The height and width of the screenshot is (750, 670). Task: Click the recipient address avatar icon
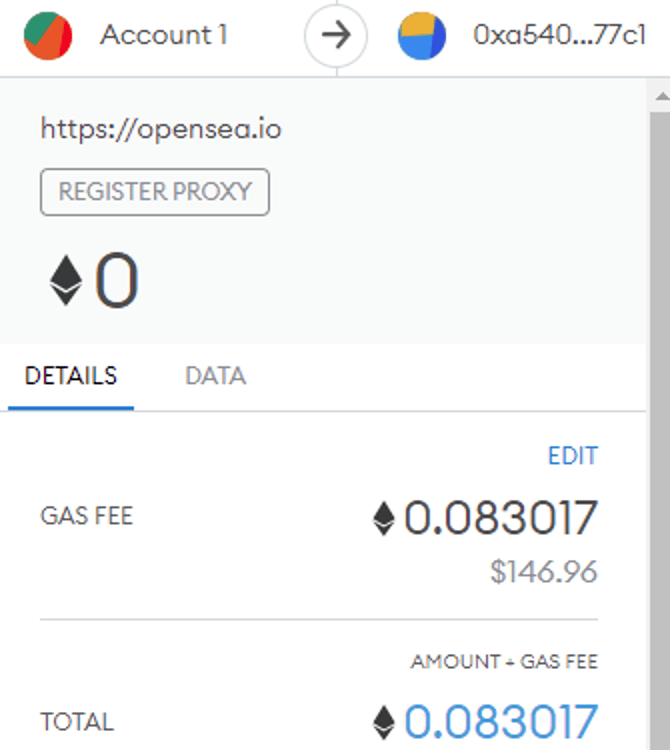click(422, 36)
